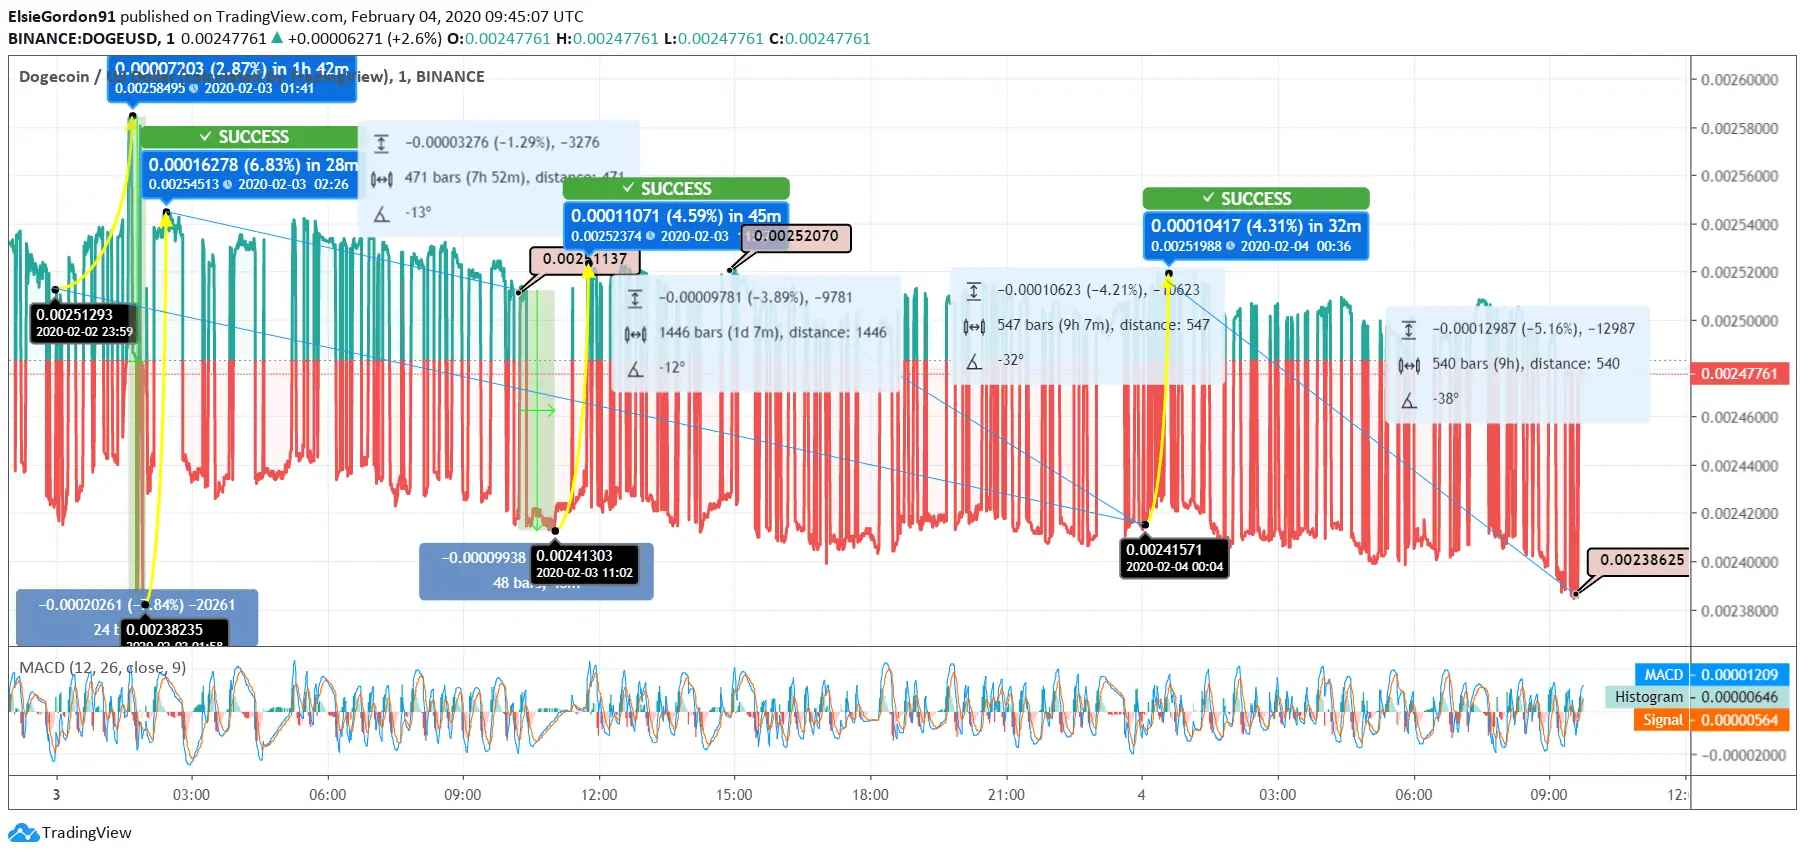
Task: Click forecast label 0.00007203 (2.87%) in 1h 42m
Action: [232, 78]
